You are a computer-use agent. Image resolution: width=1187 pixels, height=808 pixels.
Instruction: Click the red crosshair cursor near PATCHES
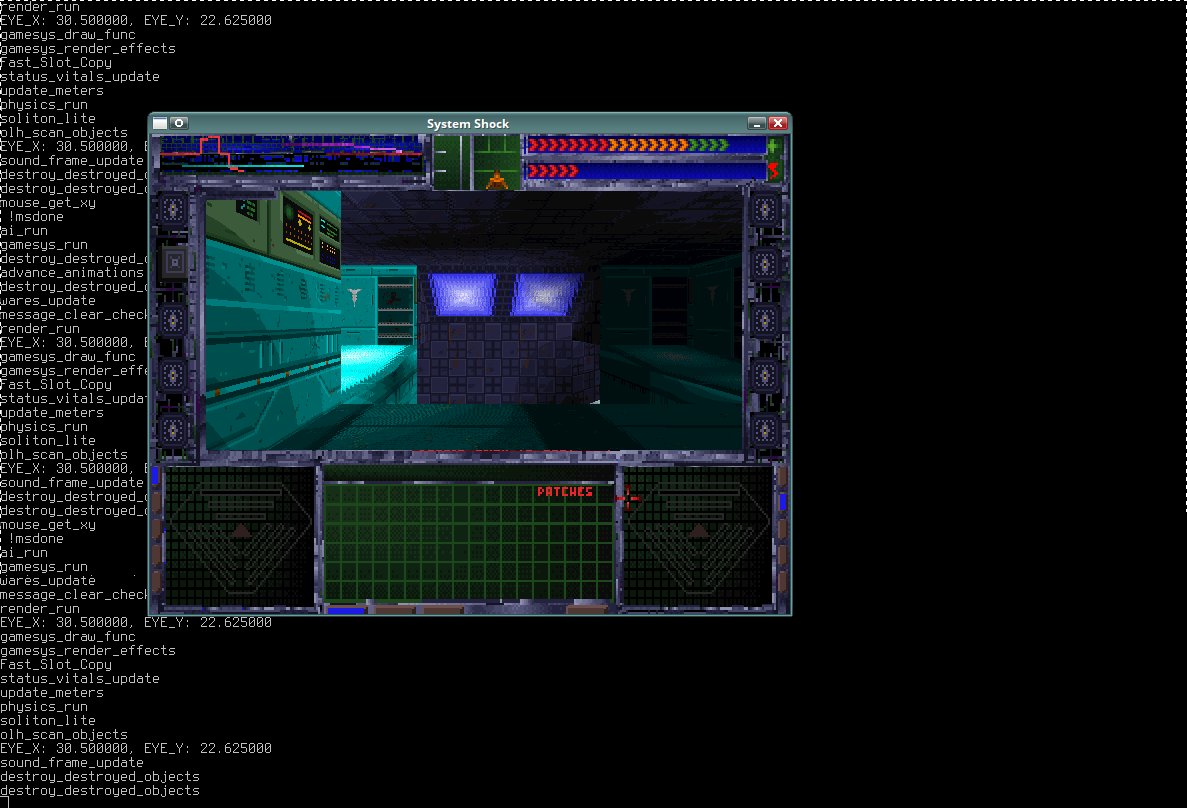click(628, 498)
